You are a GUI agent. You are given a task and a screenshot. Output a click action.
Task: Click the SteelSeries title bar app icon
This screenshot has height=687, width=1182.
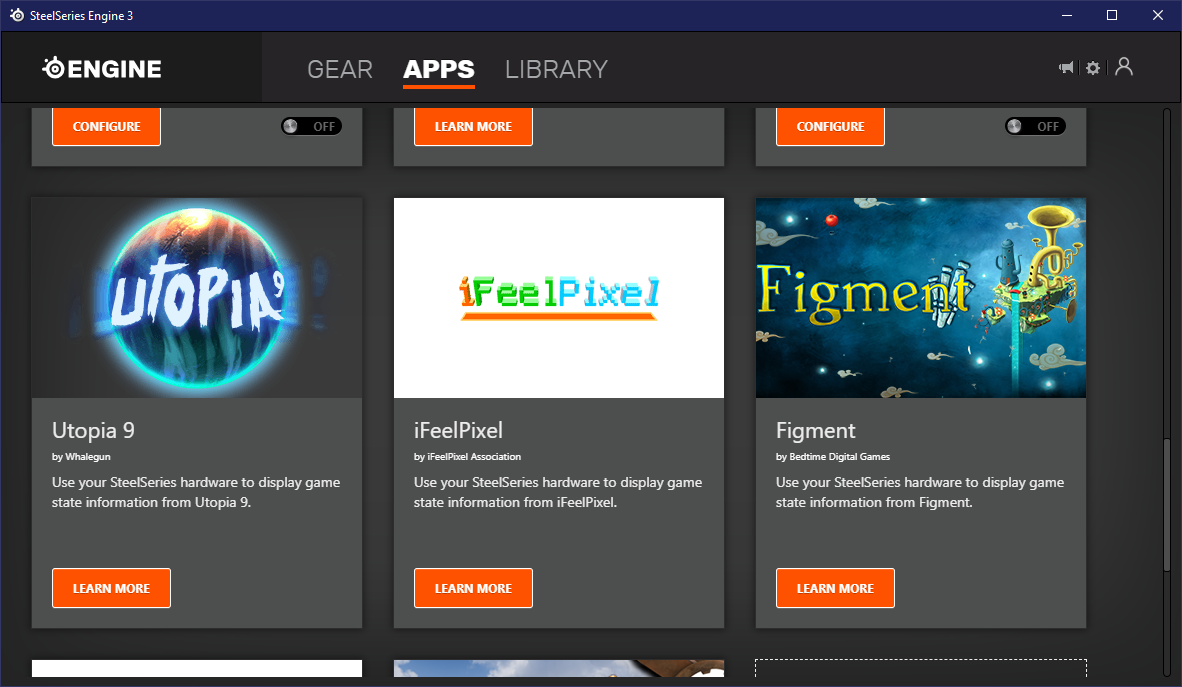pos(17,15)
